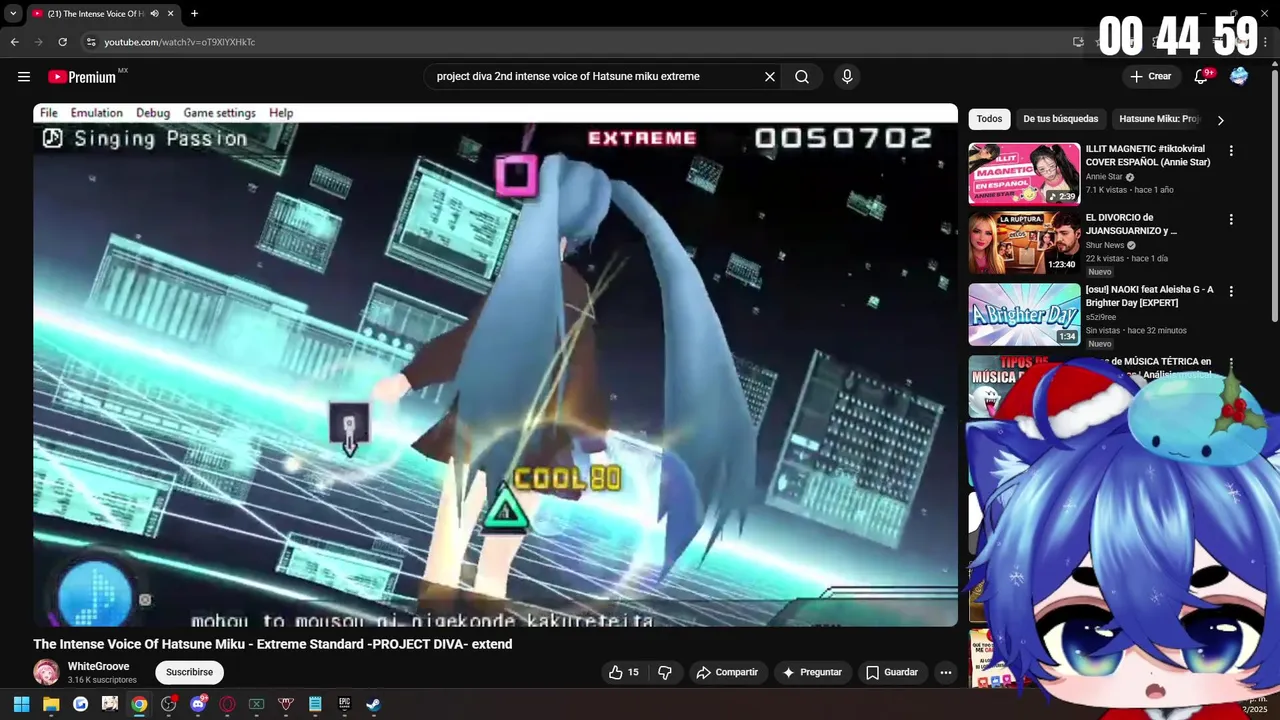Switch to Chrome on the taskbar
This screenshot has height=720, width=1280.
tap(139, 704)
